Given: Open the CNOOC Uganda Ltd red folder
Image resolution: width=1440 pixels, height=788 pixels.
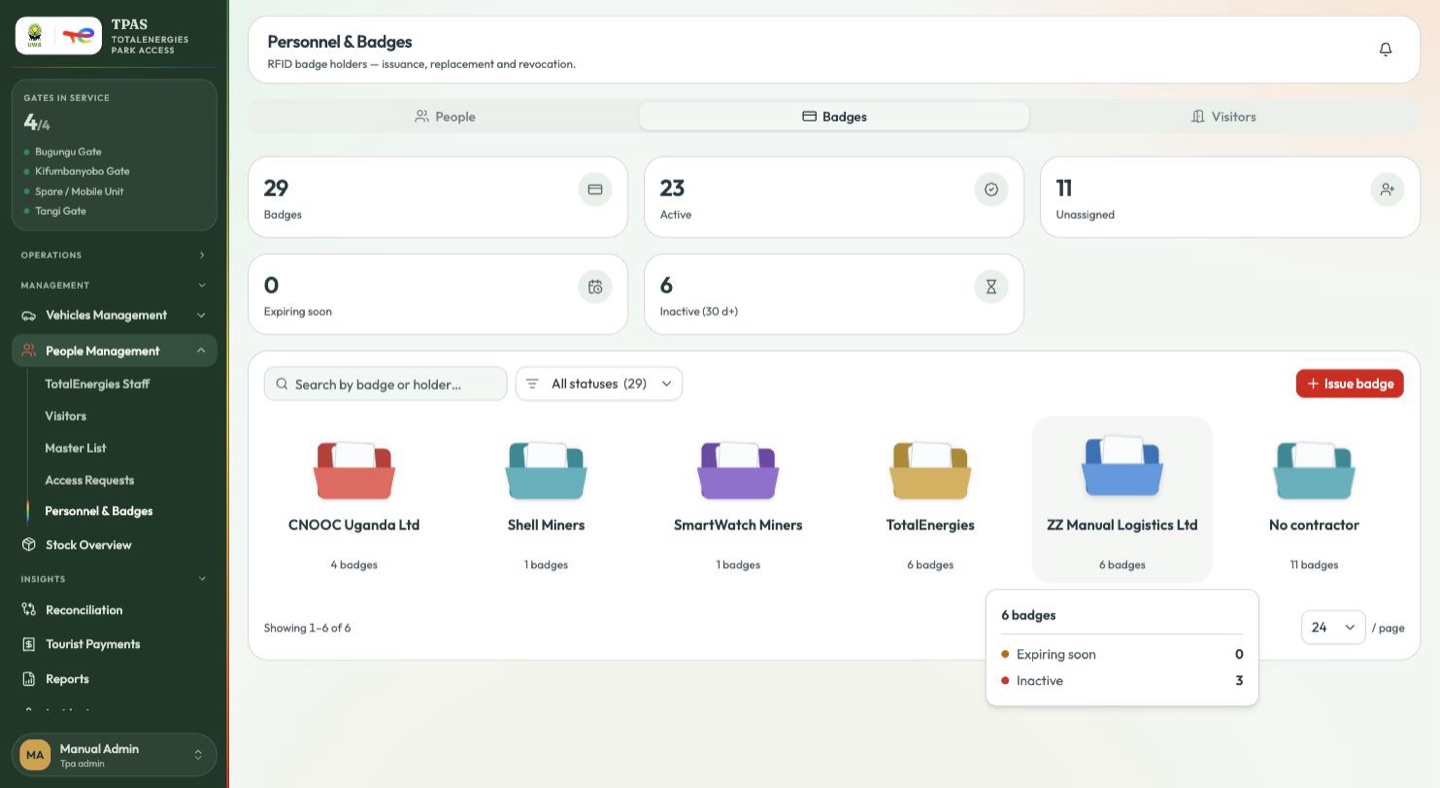Looking at the screenshot, I should click(354, 470).
